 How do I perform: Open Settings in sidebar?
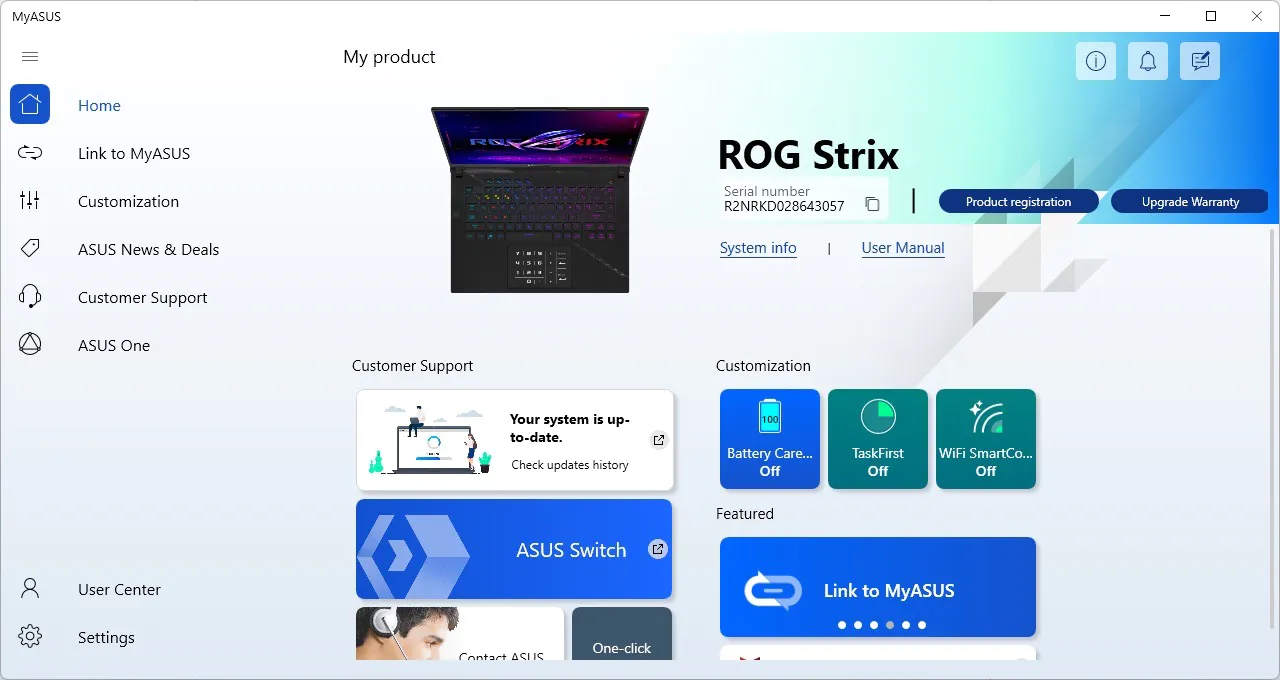point(106,637)
